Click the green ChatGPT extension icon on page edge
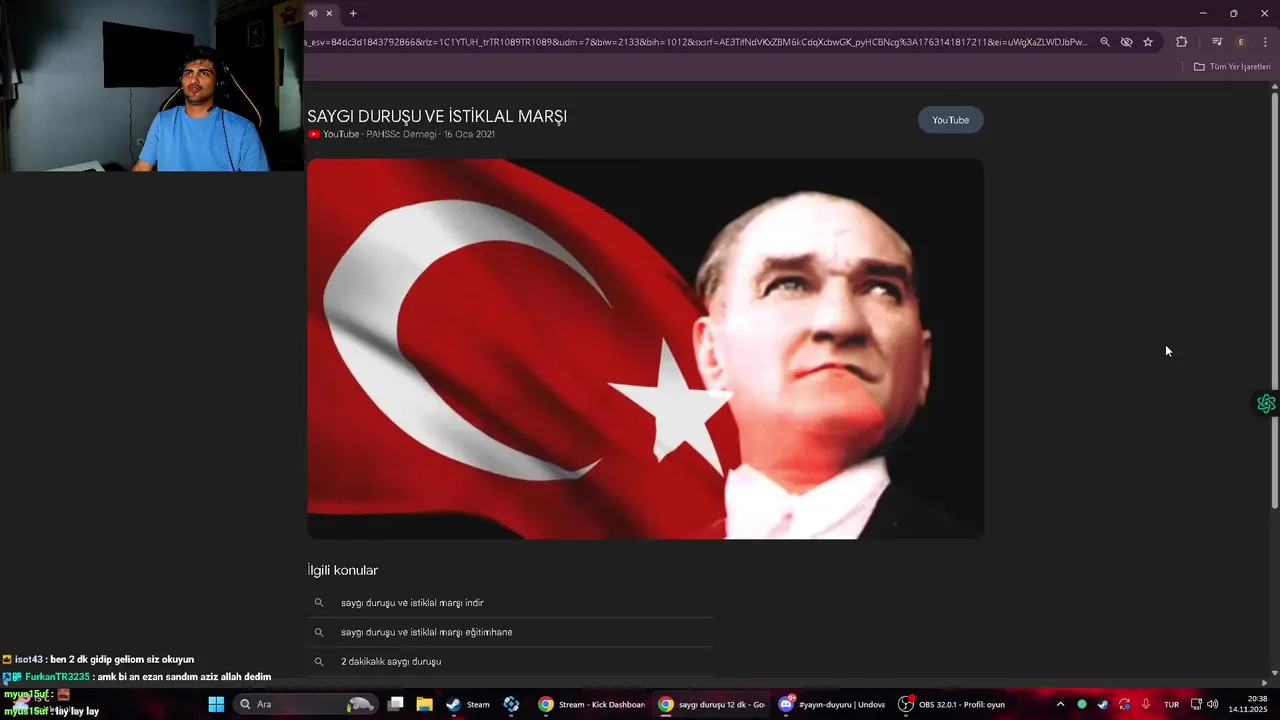This screenshot has height=720, width=1280. pyautogui.click(x=1266, y=403)
